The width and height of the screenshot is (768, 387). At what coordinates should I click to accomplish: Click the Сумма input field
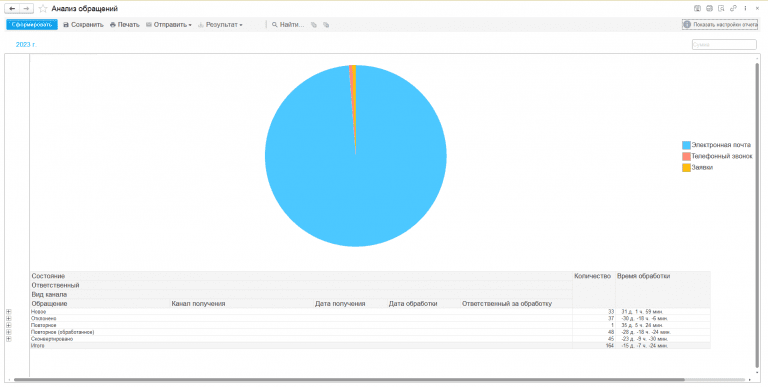click(724, 45)
